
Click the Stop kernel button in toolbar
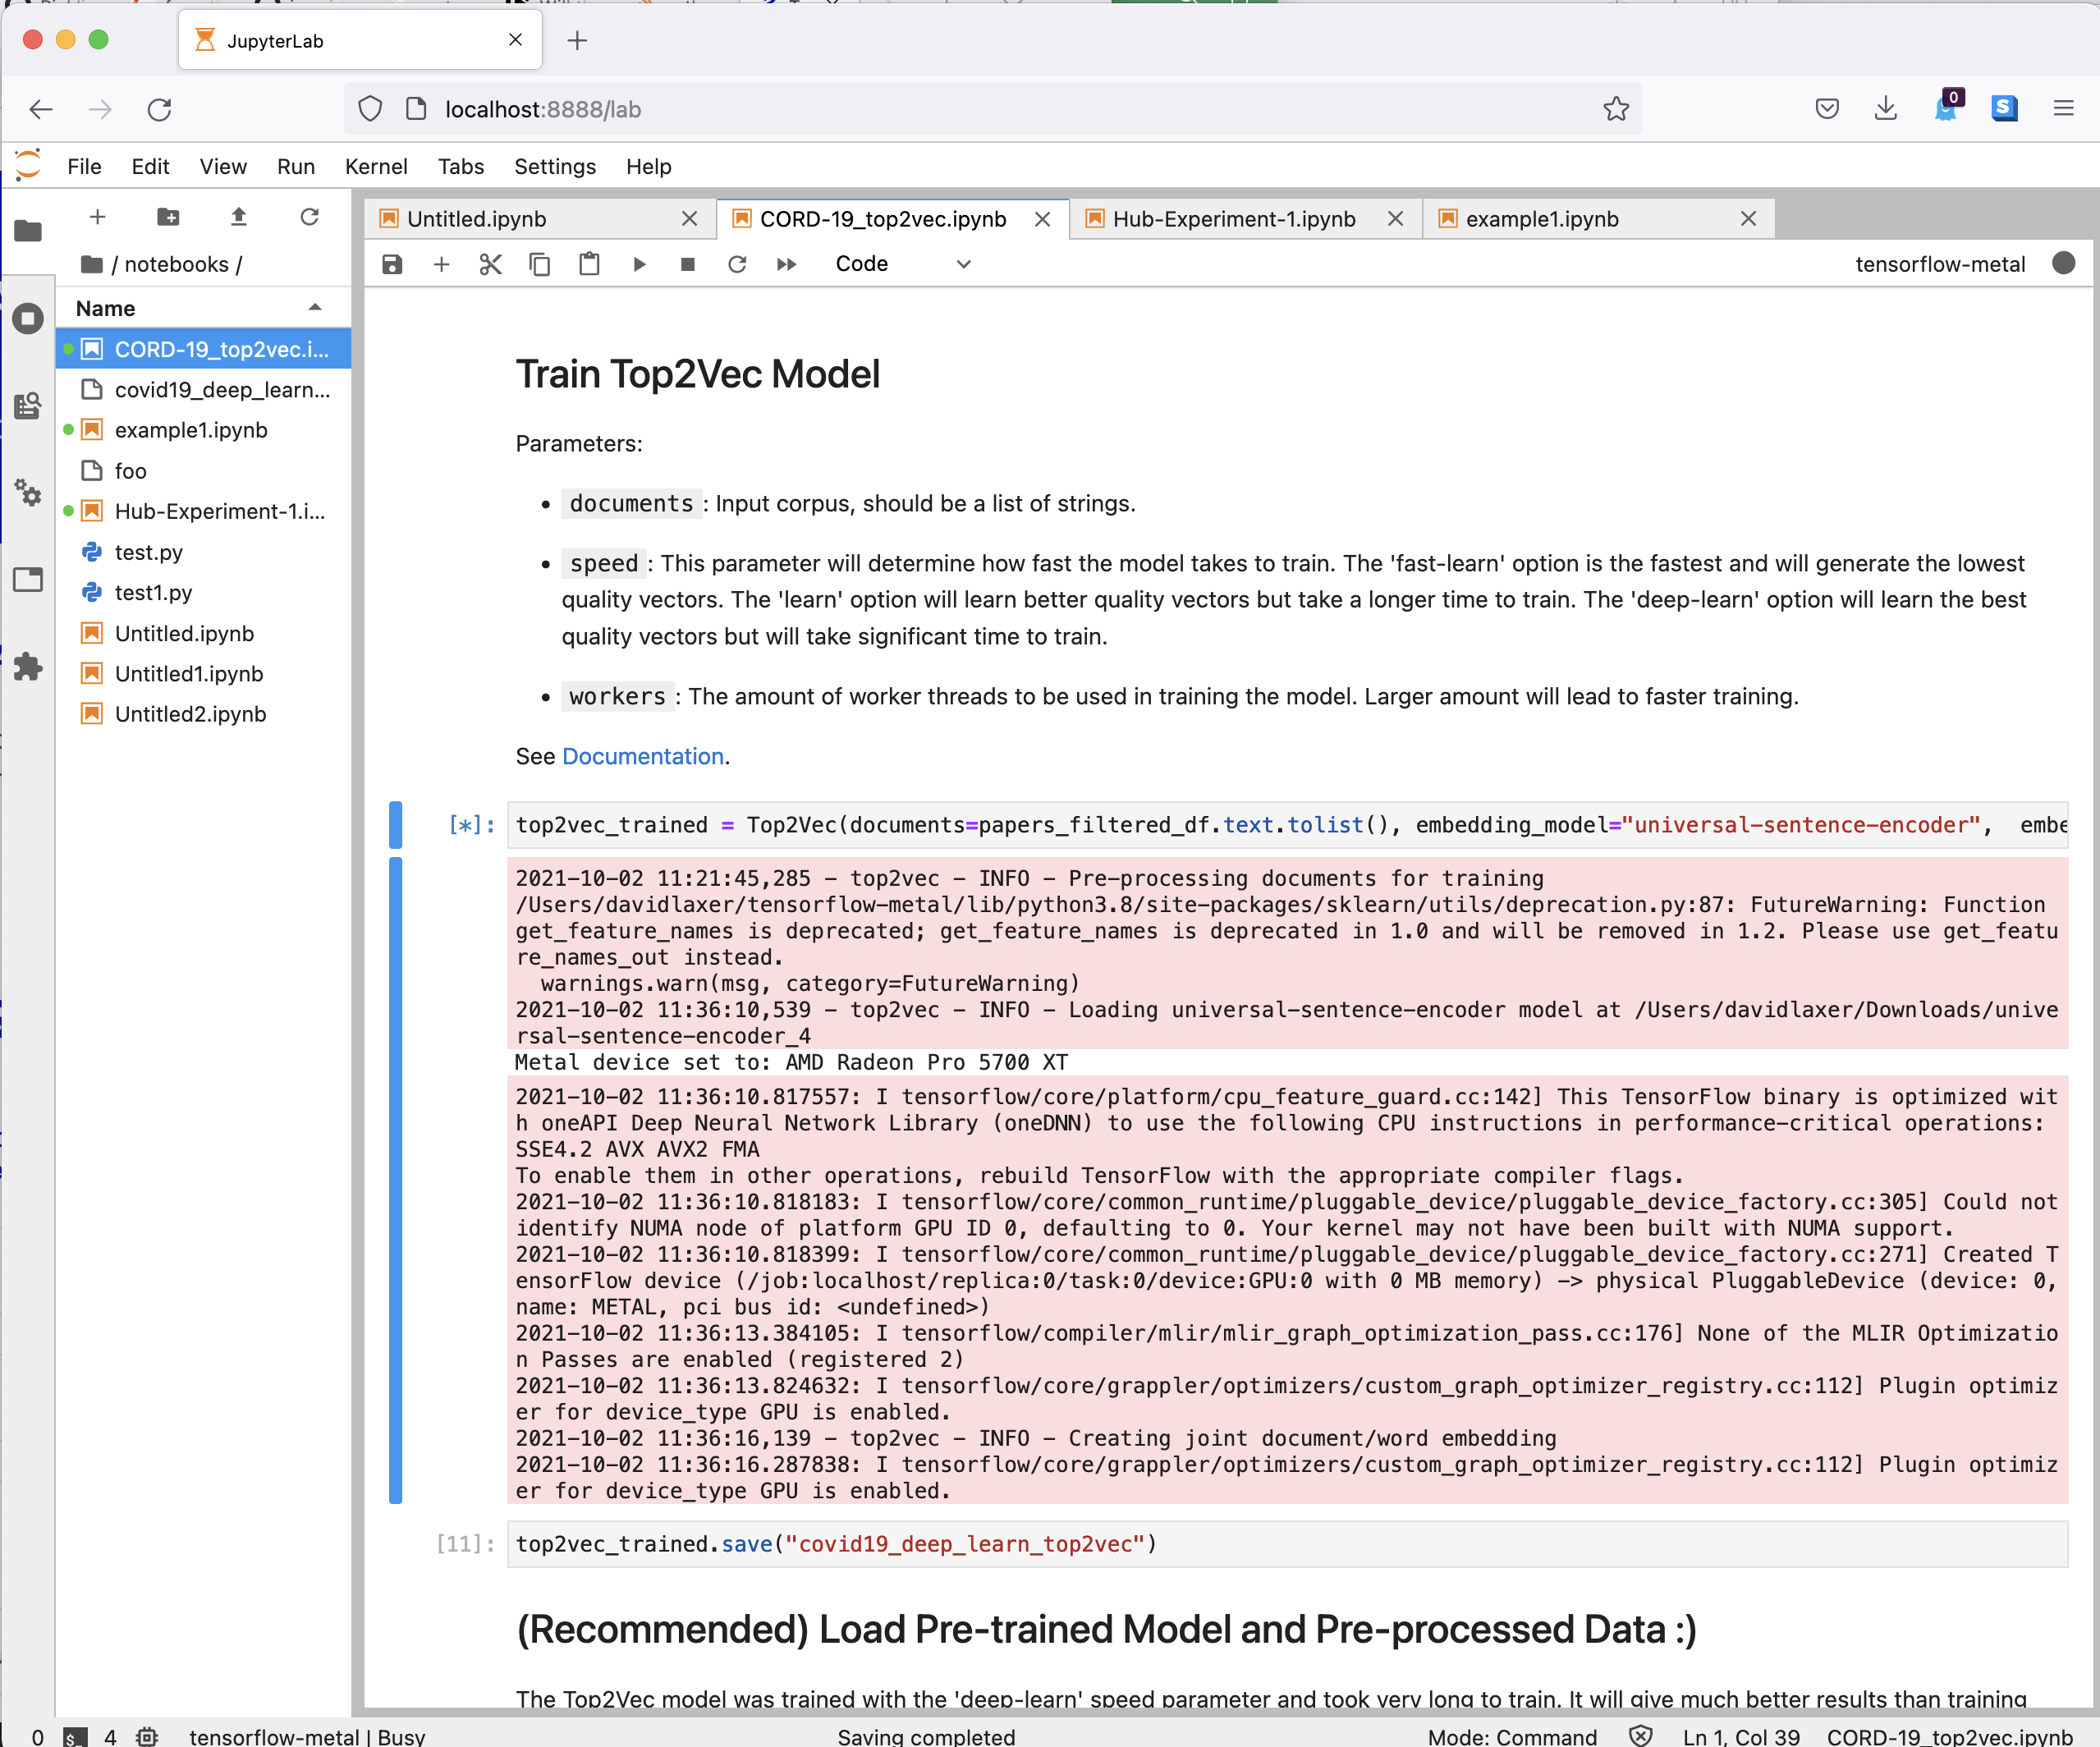coord(689,264)
